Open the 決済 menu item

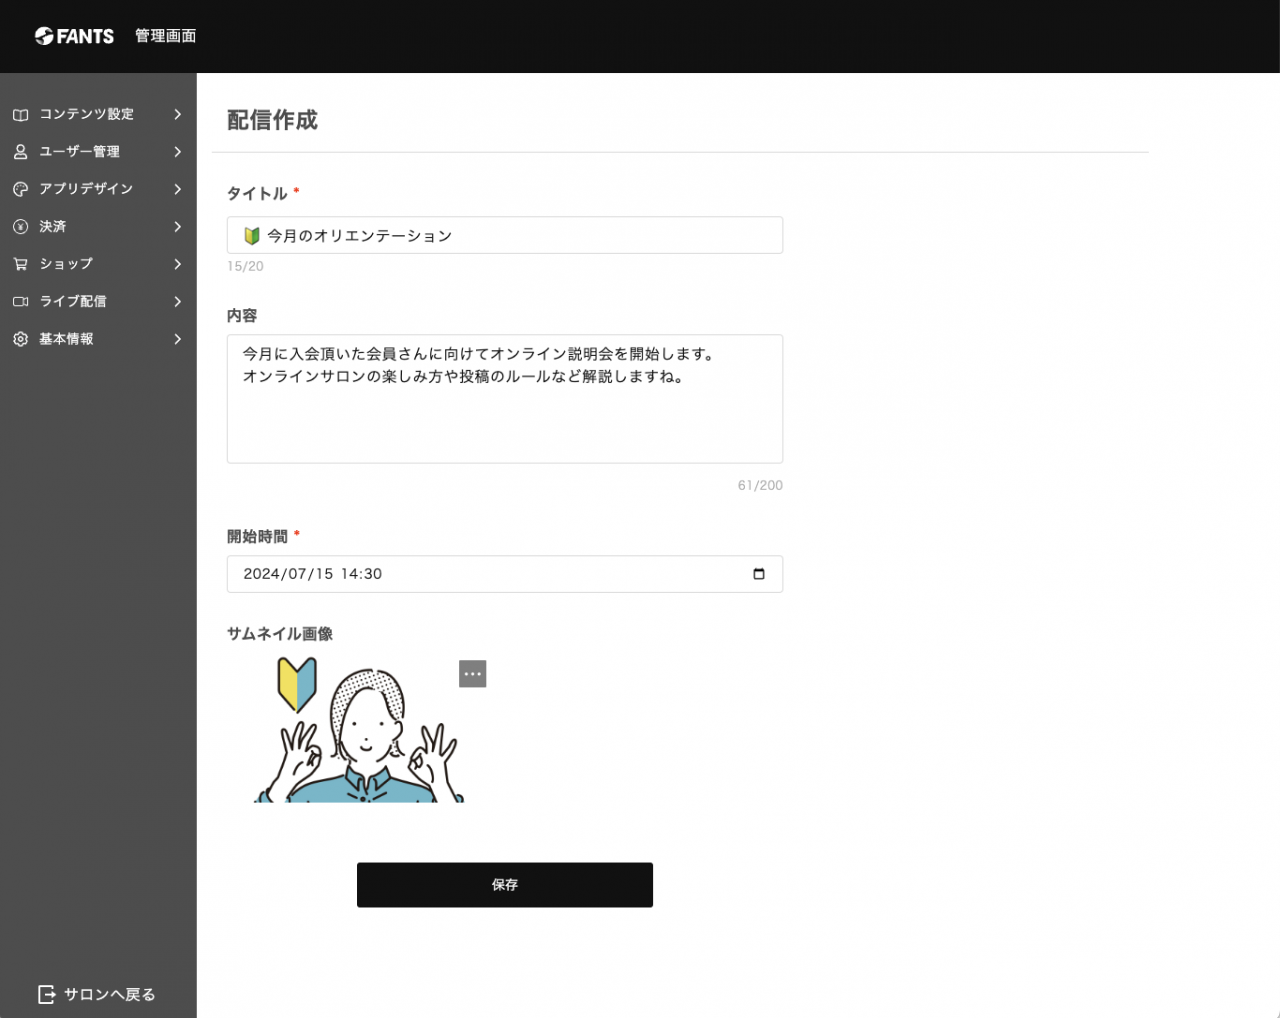[98, 227]
